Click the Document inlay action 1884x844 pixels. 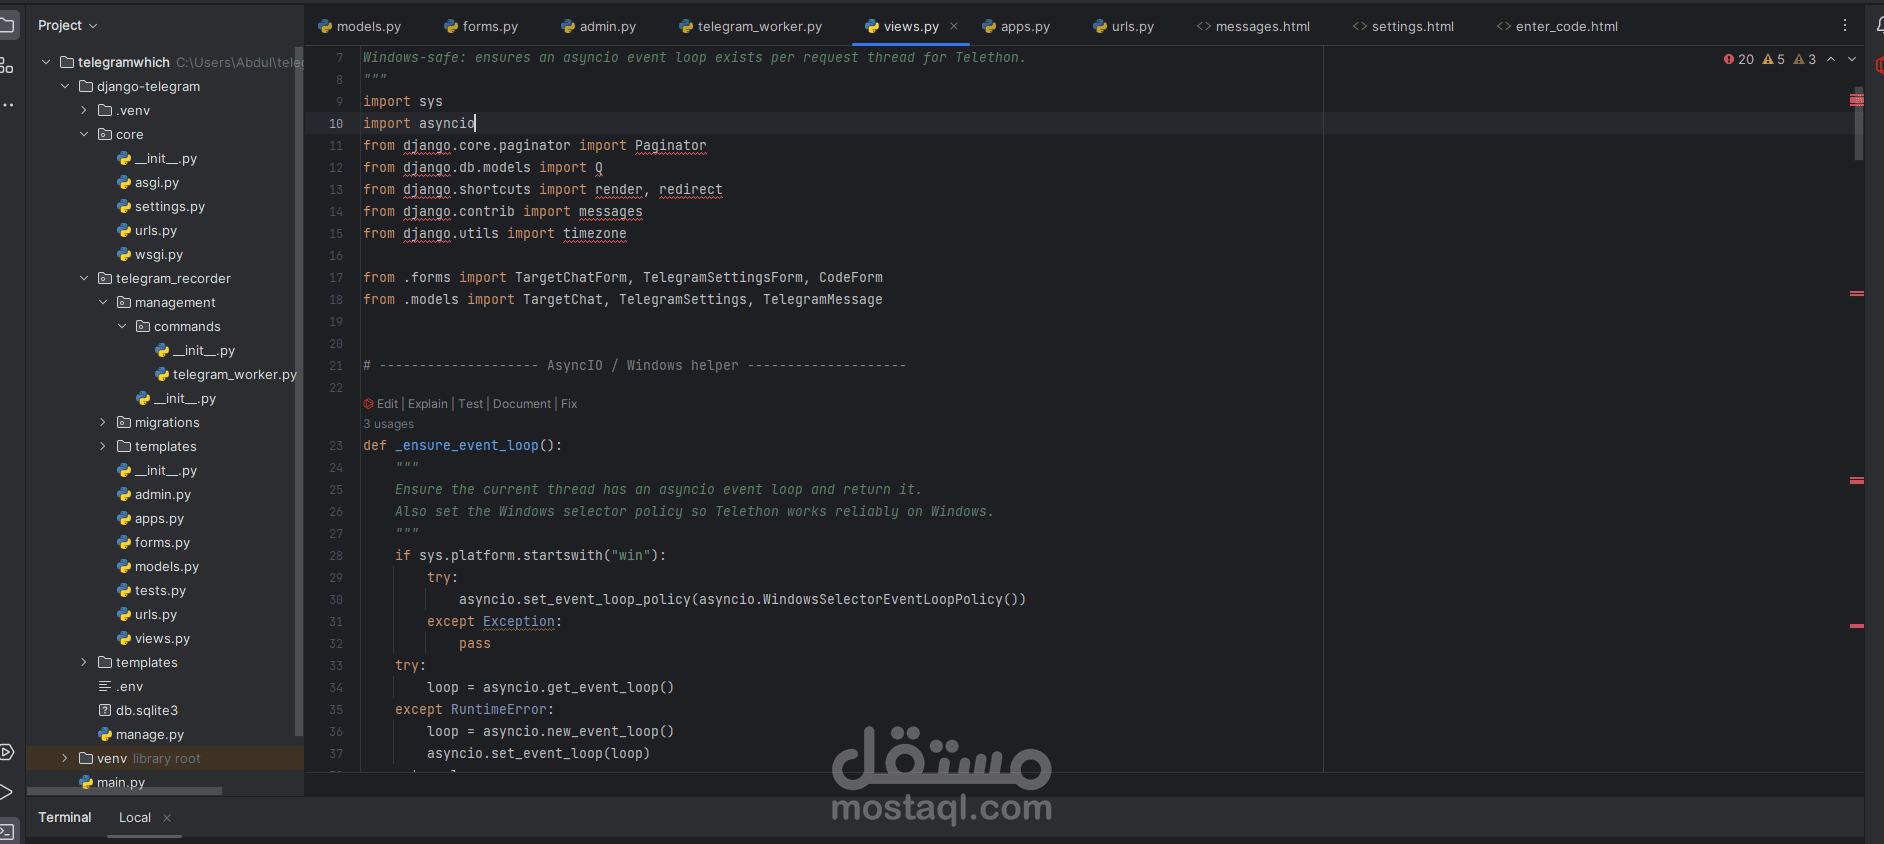pyautogui.click(x=522, y=404)
